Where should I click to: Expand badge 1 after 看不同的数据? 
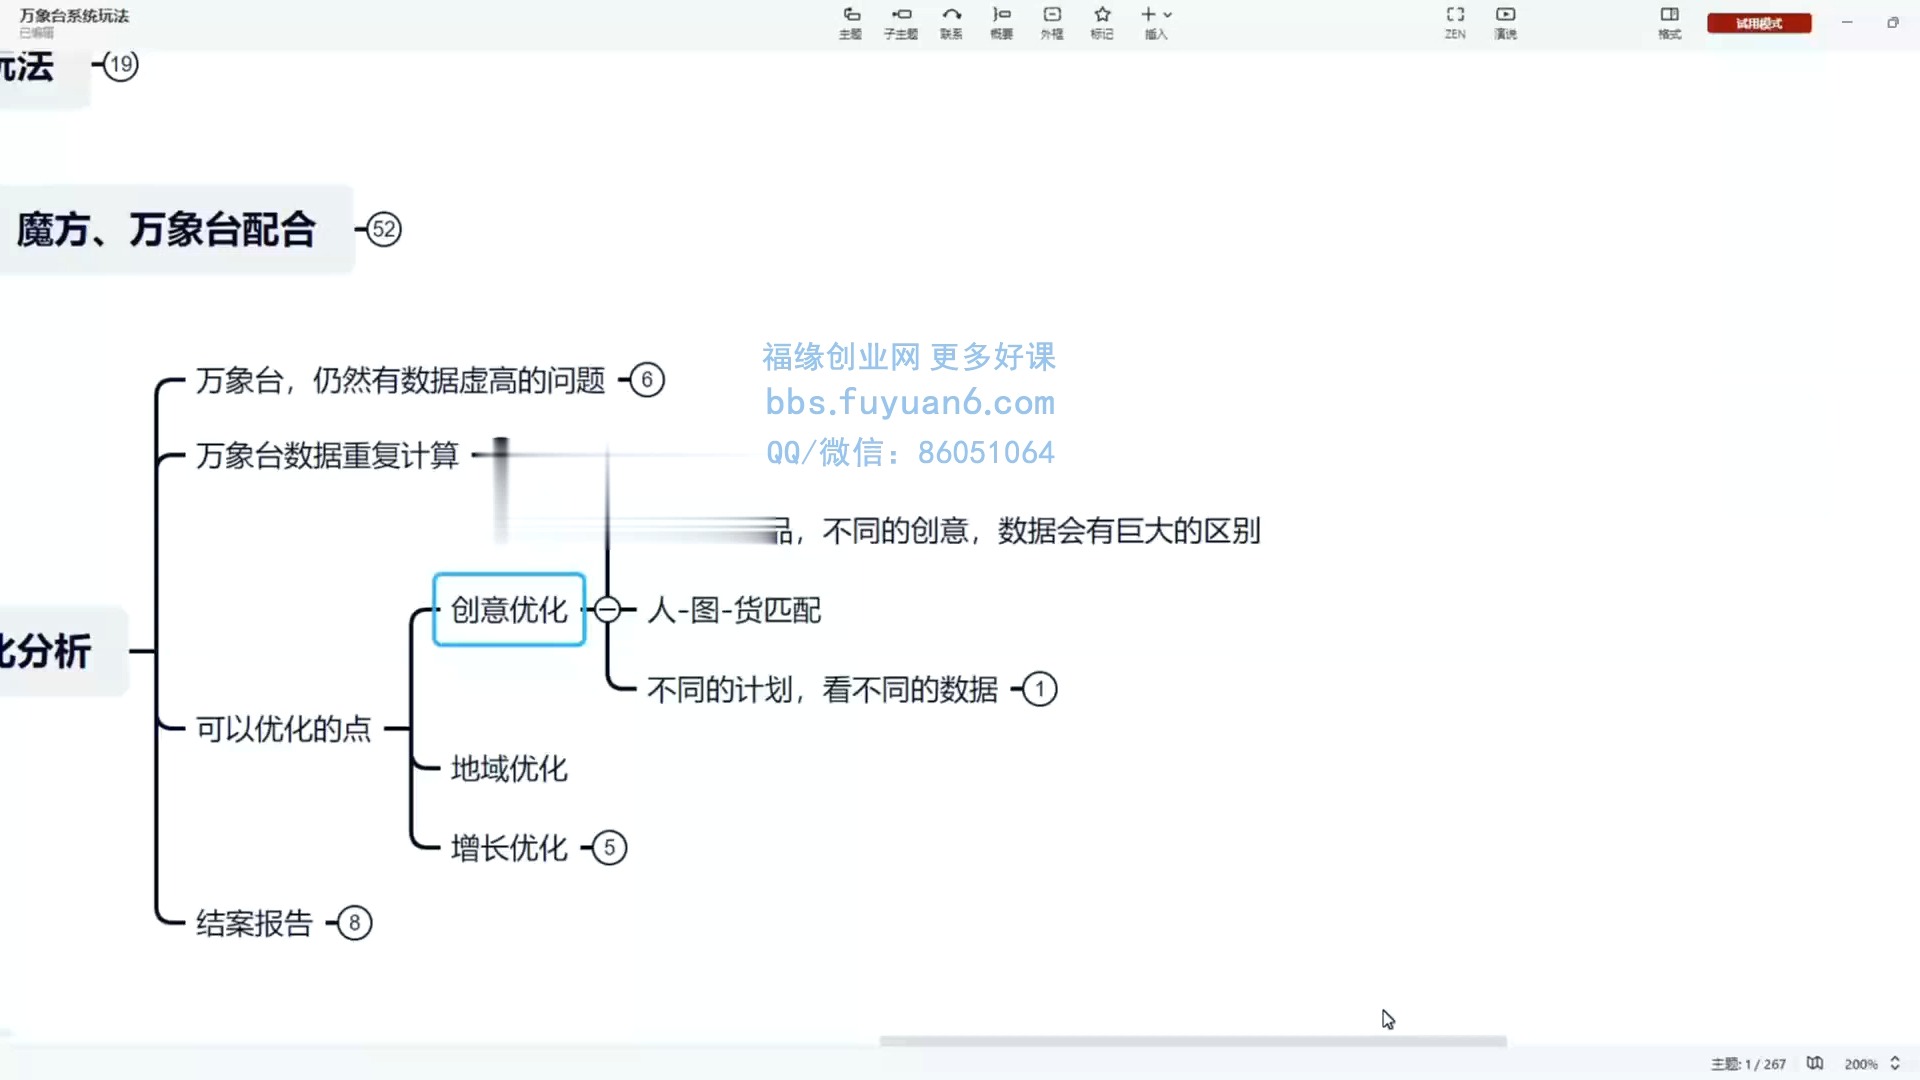point(1040,689)
